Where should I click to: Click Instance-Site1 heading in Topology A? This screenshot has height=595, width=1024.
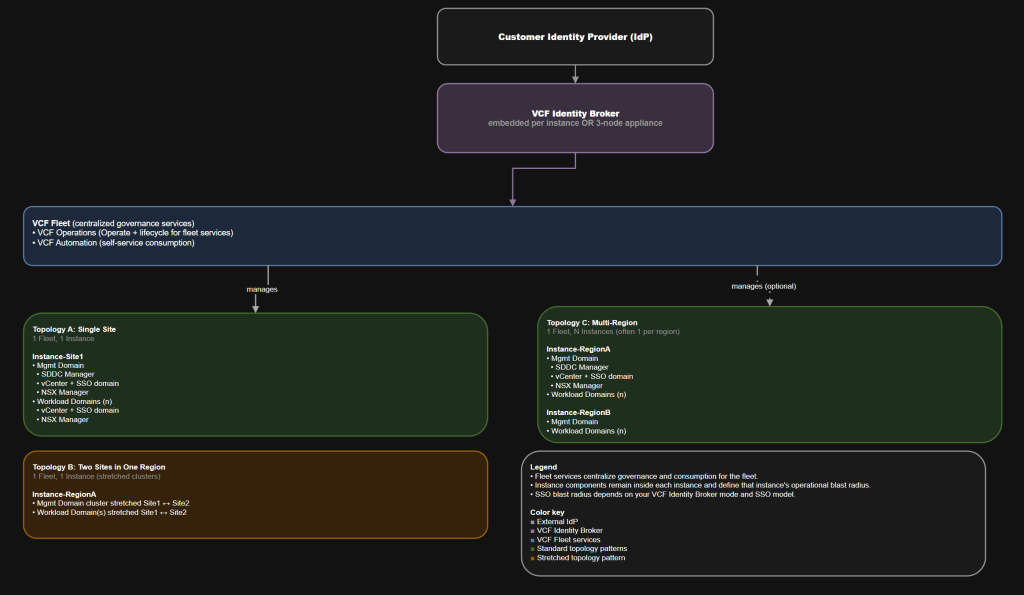57,356
